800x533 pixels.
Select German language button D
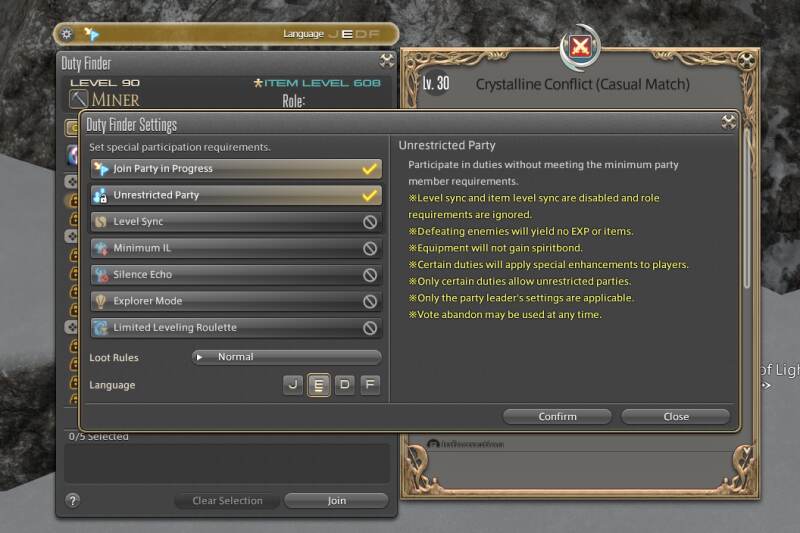345,385
